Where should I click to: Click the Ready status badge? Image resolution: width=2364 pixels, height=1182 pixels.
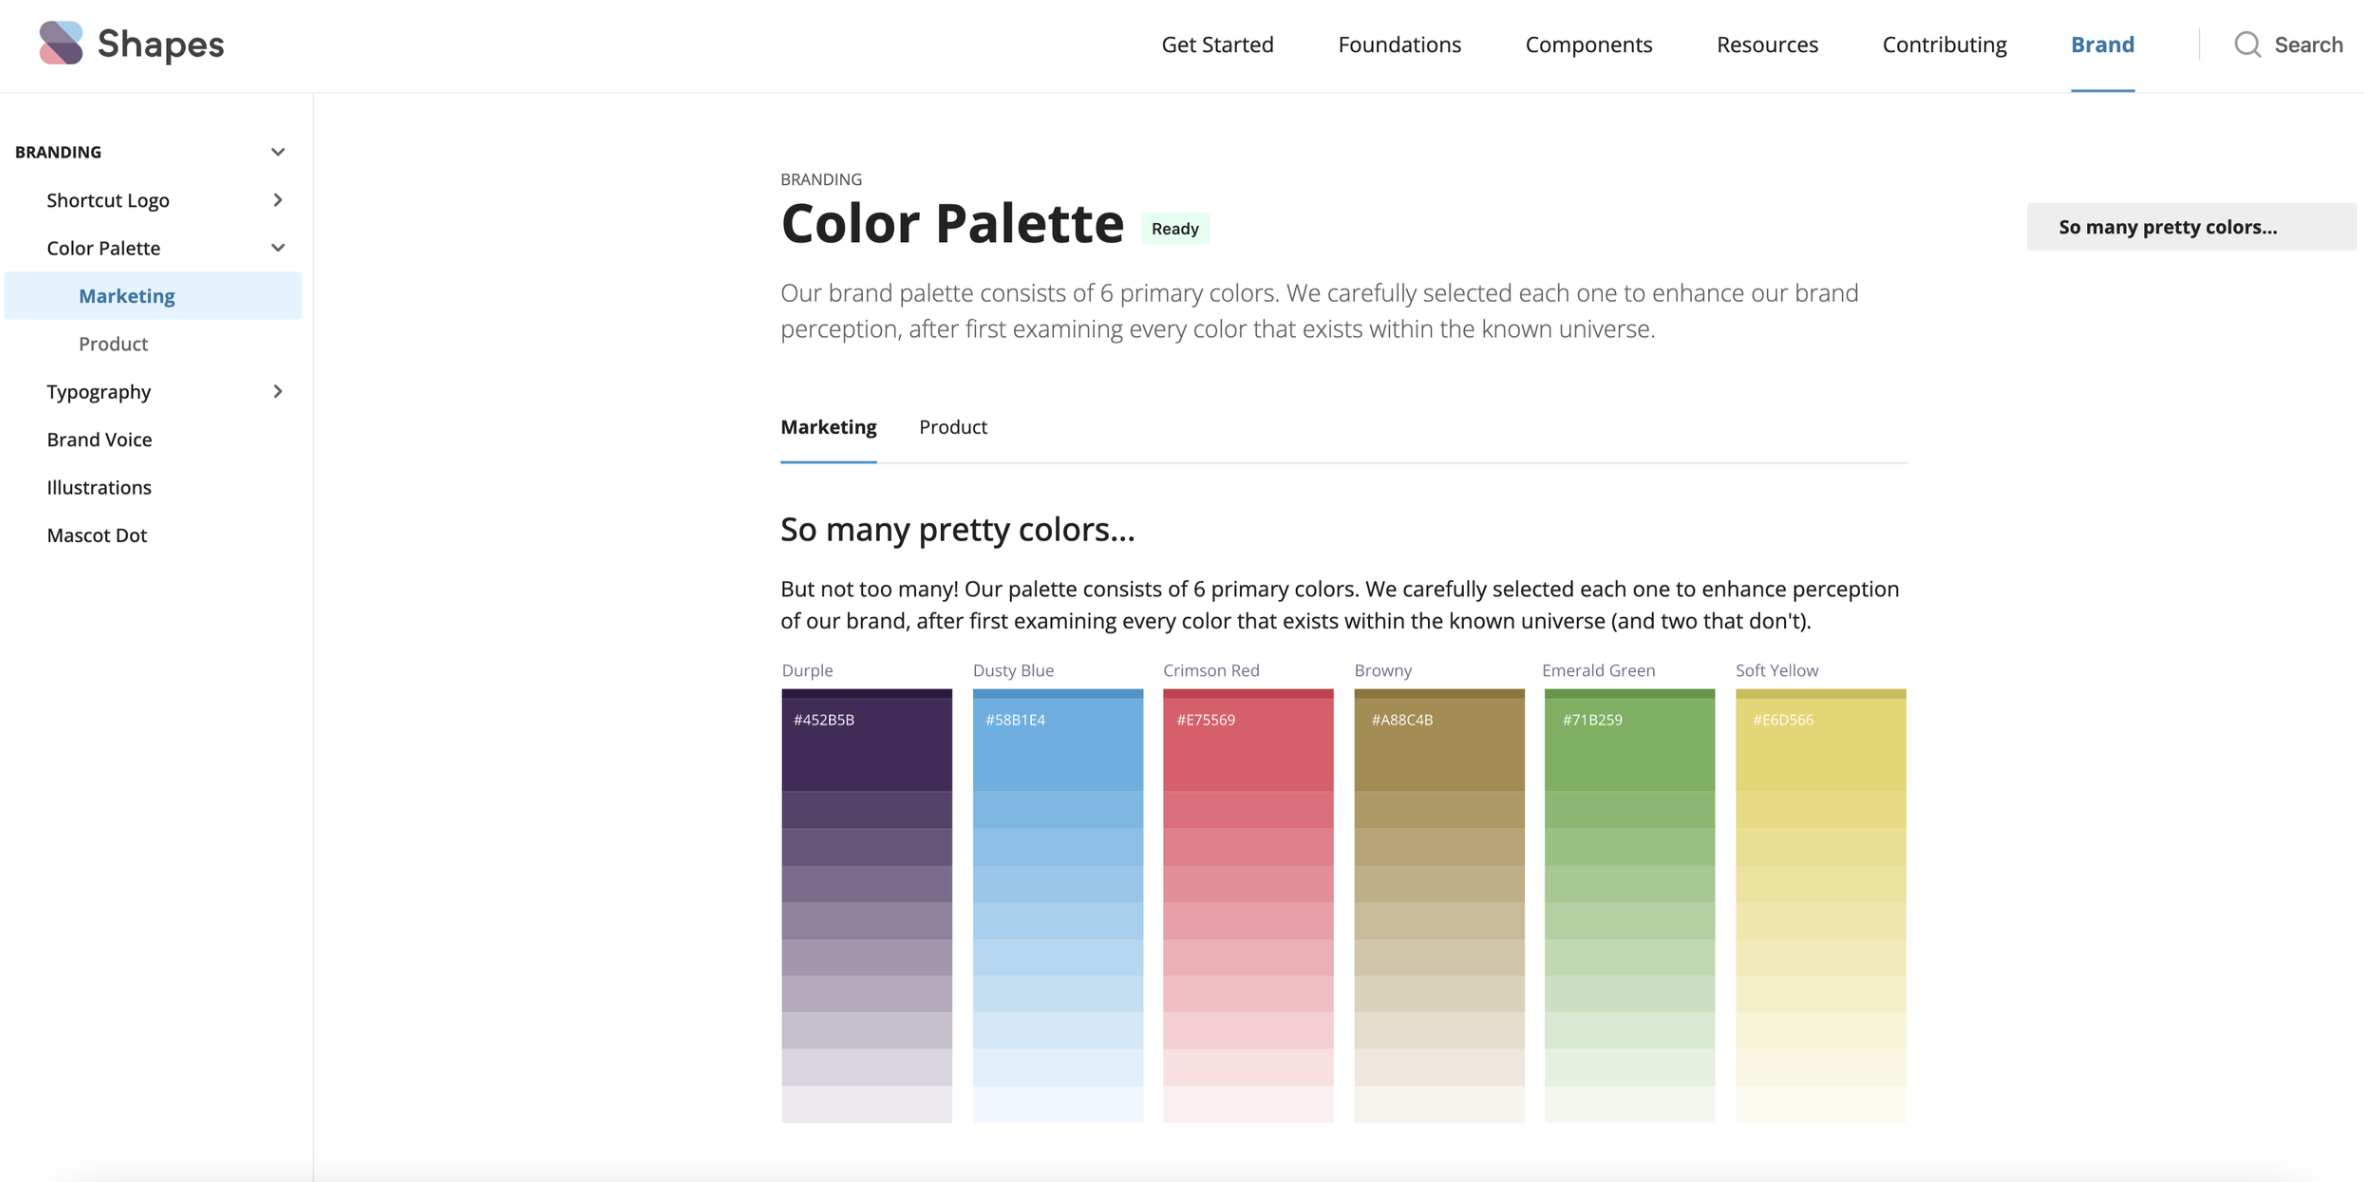[1175, 228]
